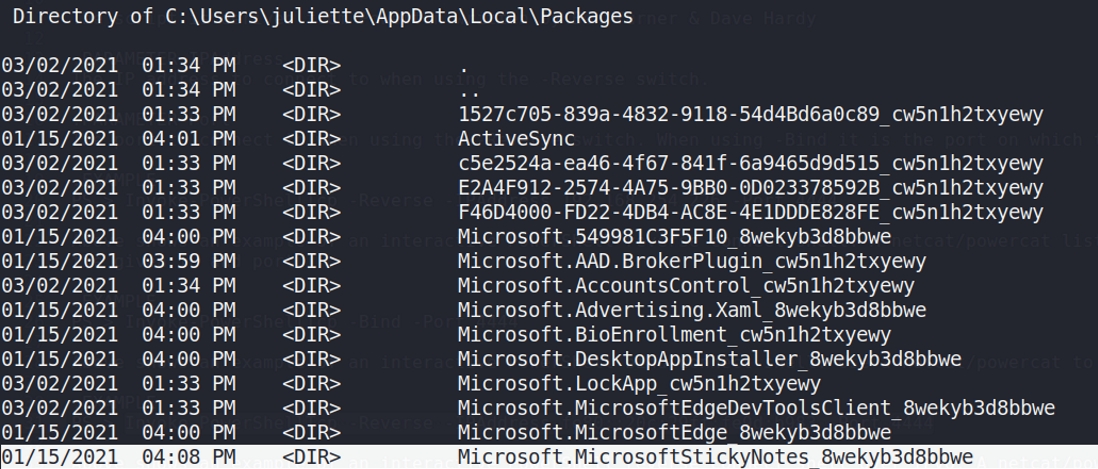Click the 1527c705-839a-4832 package folder name
1098x469 pixels.
coord(750,115)
